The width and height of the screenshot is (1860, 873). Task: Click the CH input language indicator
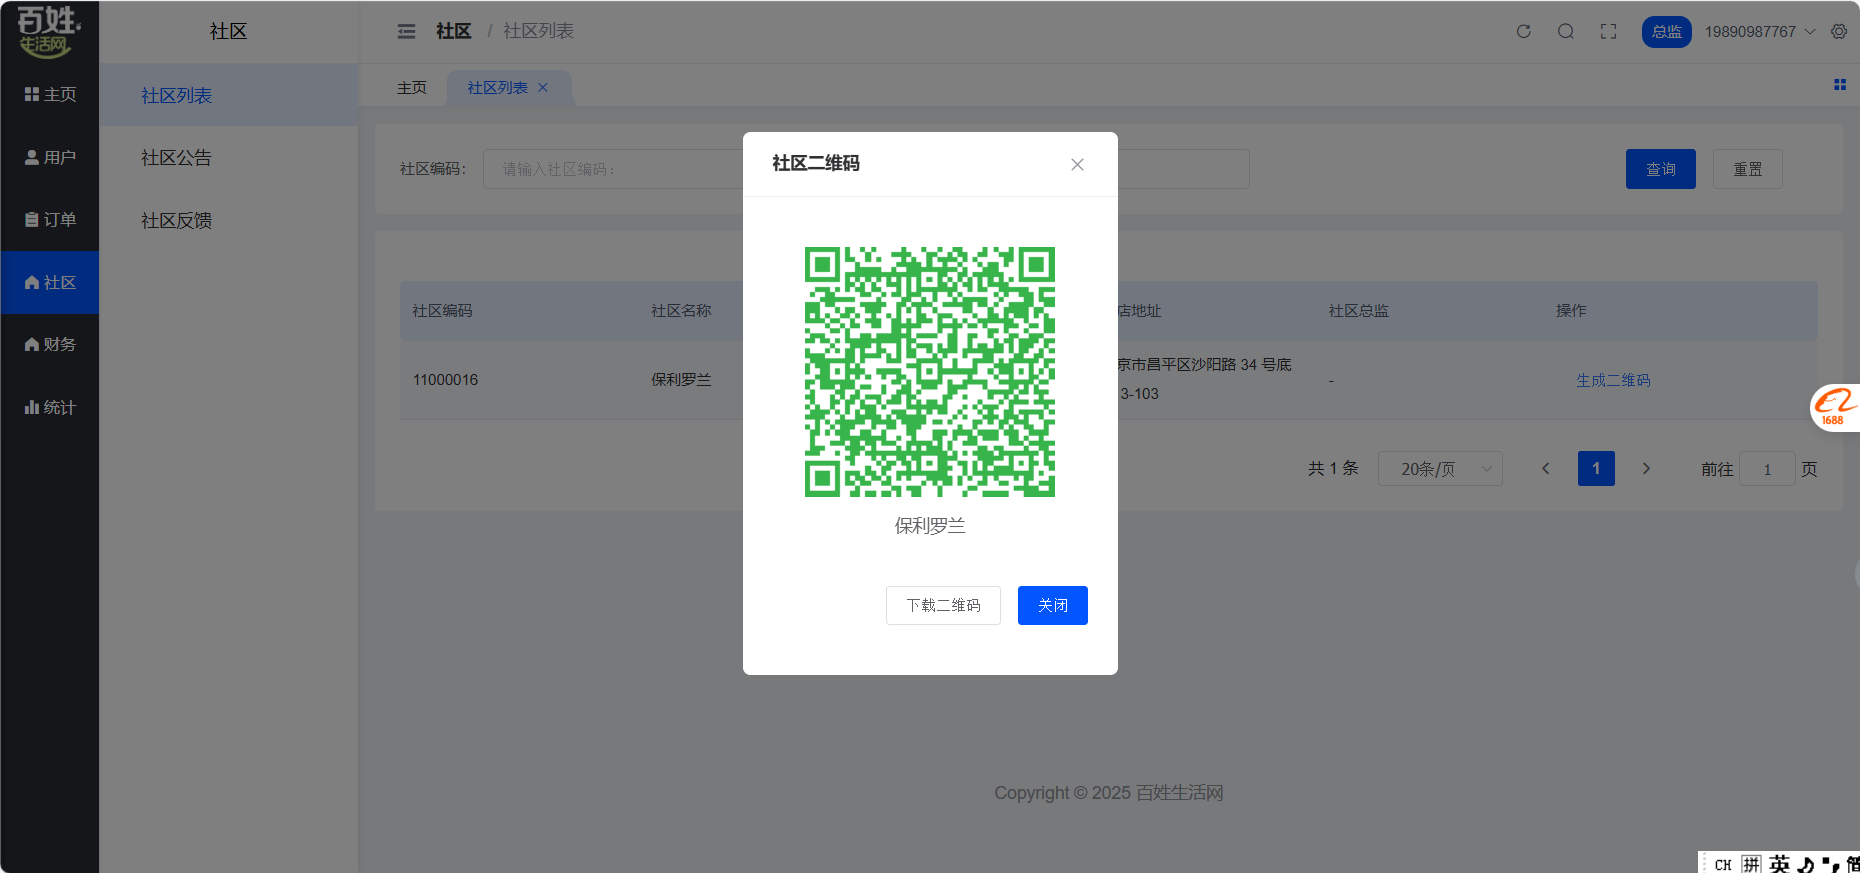point(1723,865)
